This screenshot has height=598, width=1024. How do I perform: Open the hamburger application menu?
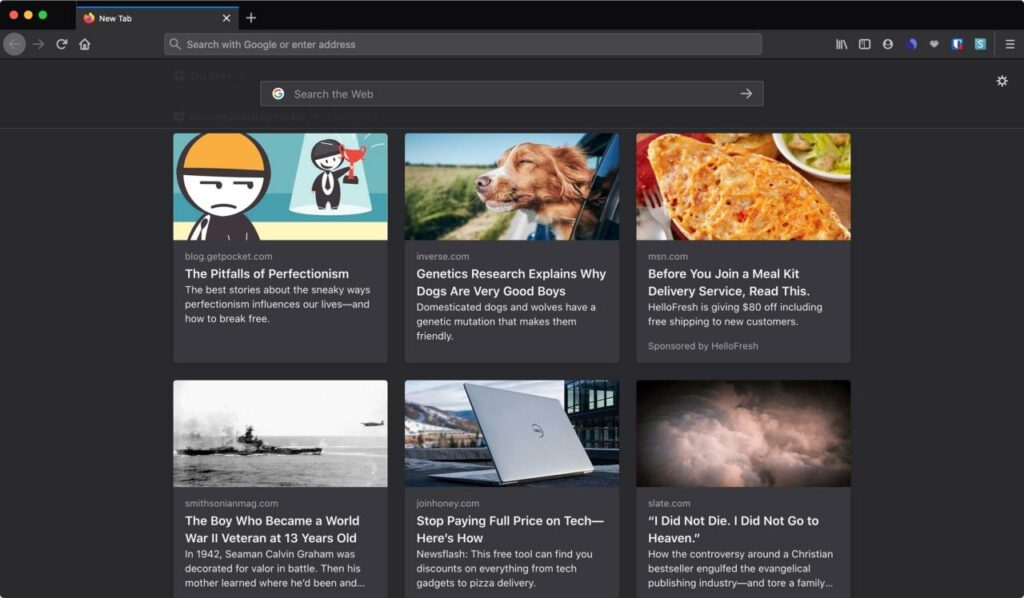click(1010, 44)
